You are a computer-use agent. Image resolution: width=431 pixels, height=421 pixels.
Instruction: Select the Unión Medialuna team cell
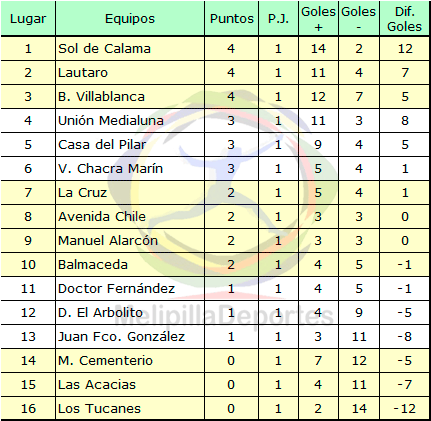coord(130,121)
